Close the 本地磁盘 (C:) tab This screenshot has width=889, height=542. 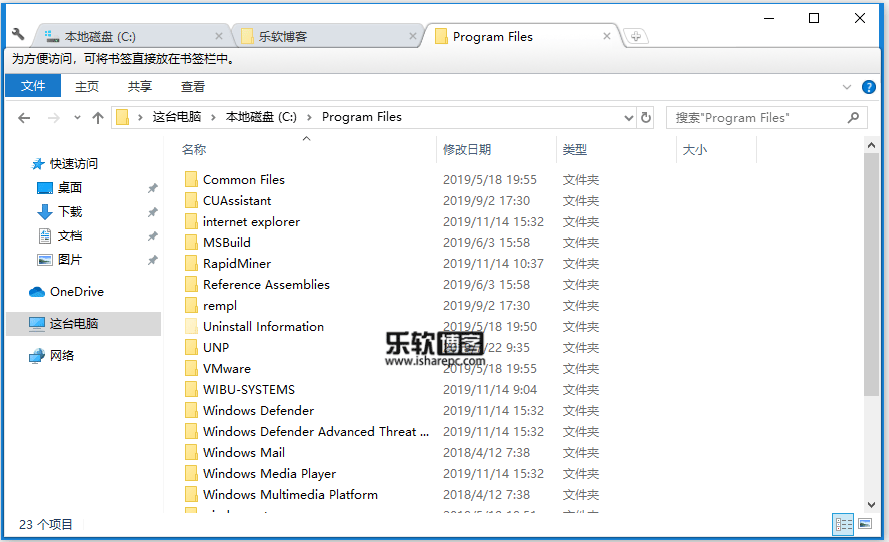[219, 36]
